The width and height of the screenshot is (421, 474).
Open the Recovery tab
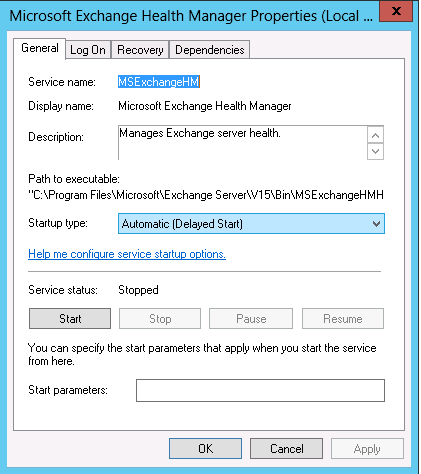[x=140, y=50]
